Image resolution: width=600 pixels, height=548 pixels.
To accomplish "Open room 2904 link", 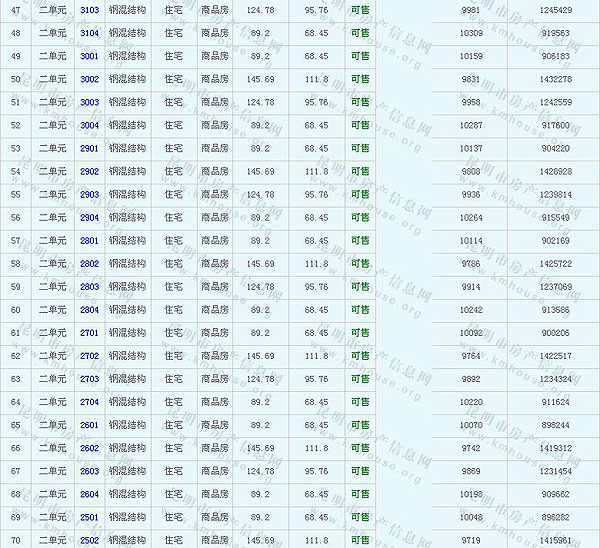I will click(89, 217).
